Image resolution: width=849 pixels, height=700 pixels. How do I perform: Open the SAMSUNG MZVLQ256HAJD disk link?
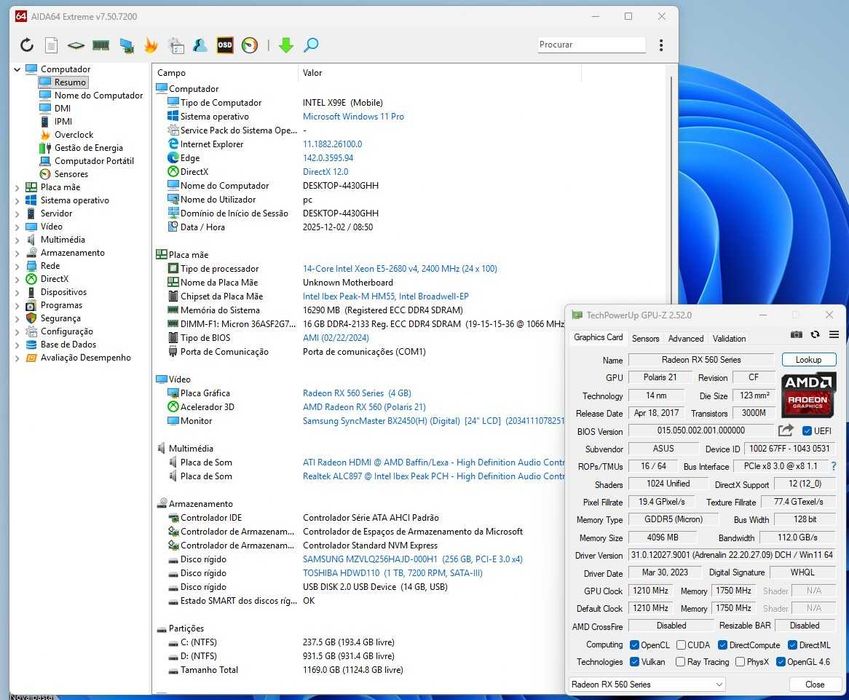pyautogui.click(x=413, y=559)
